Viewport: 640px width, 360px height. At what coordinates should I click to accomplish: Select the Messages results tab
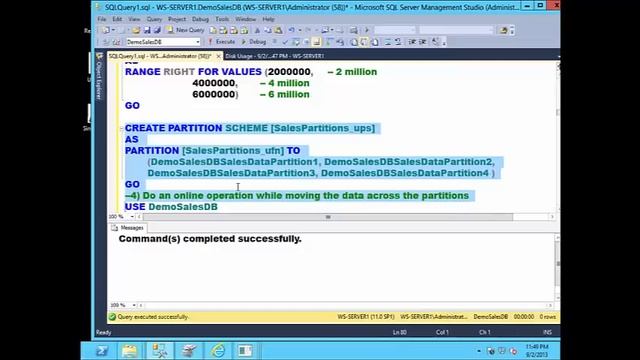click(x=127, y=228)
